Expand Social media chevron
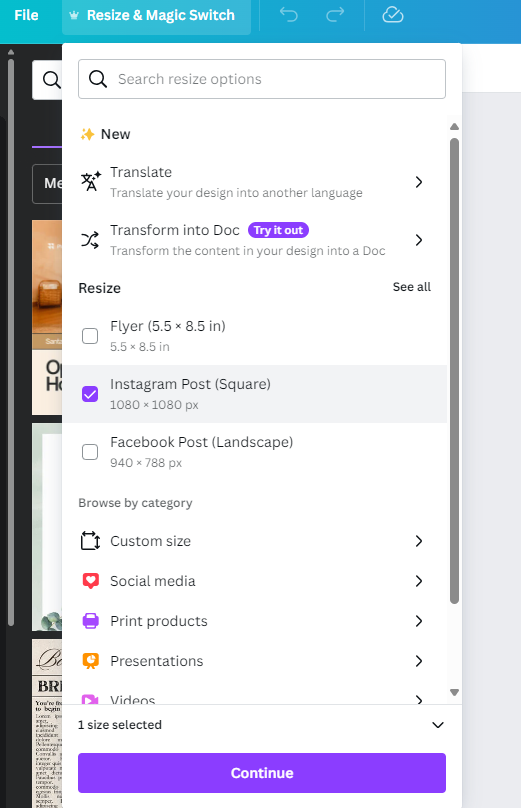Viewport: 521px width, 808px height. 419,581
